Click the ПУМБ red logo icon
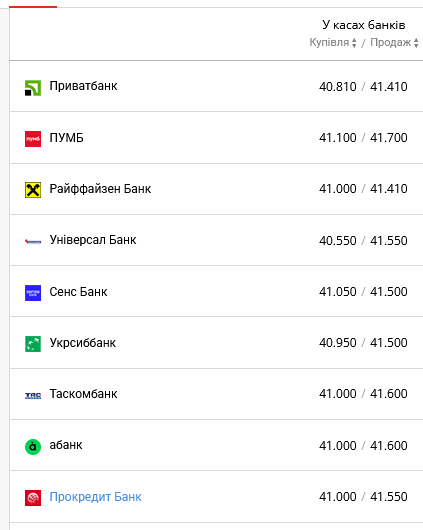 click(x=33, y=139)
